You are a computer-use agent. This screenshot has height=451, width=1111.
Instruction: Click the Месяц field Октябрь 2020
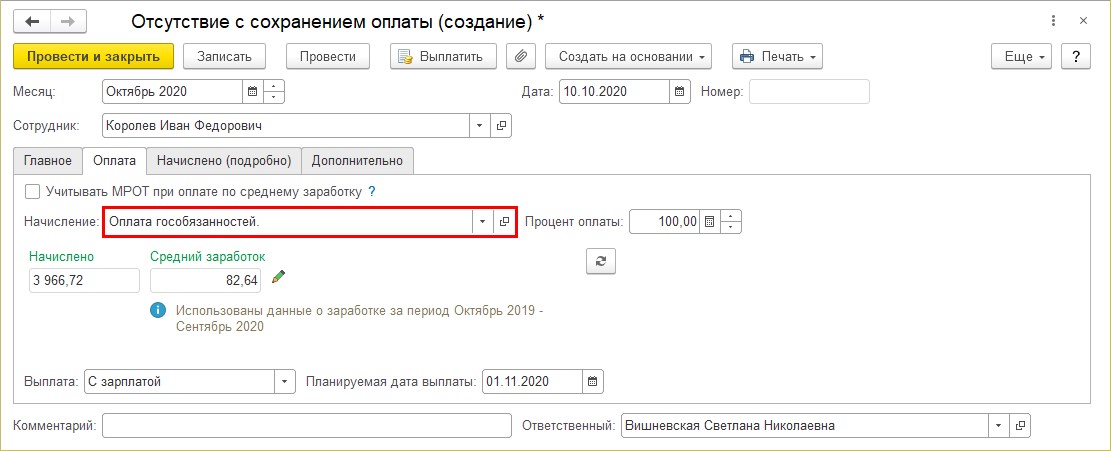click(173, 91)
